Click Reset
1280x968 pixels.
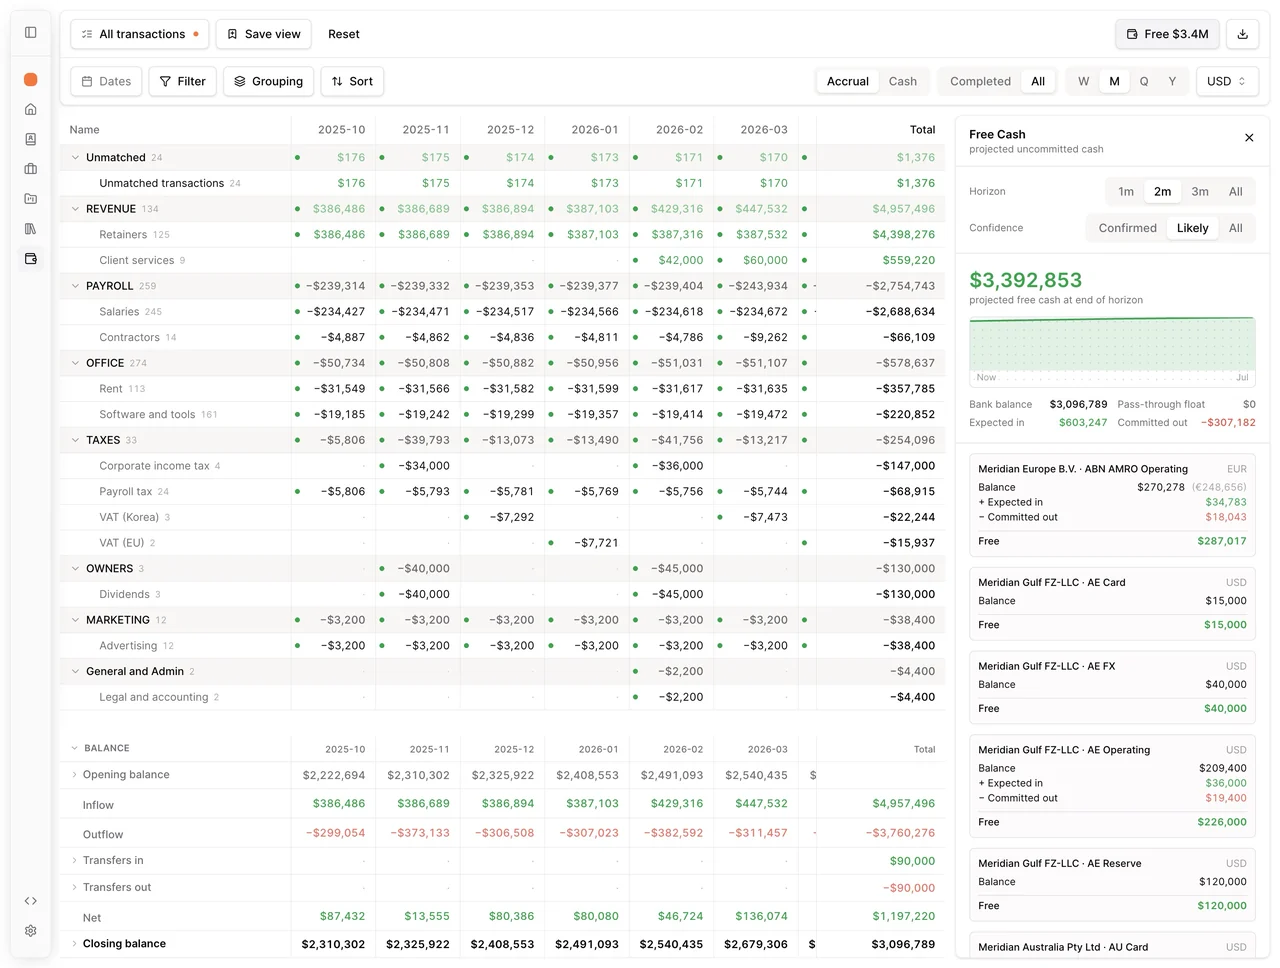point(344,34)
